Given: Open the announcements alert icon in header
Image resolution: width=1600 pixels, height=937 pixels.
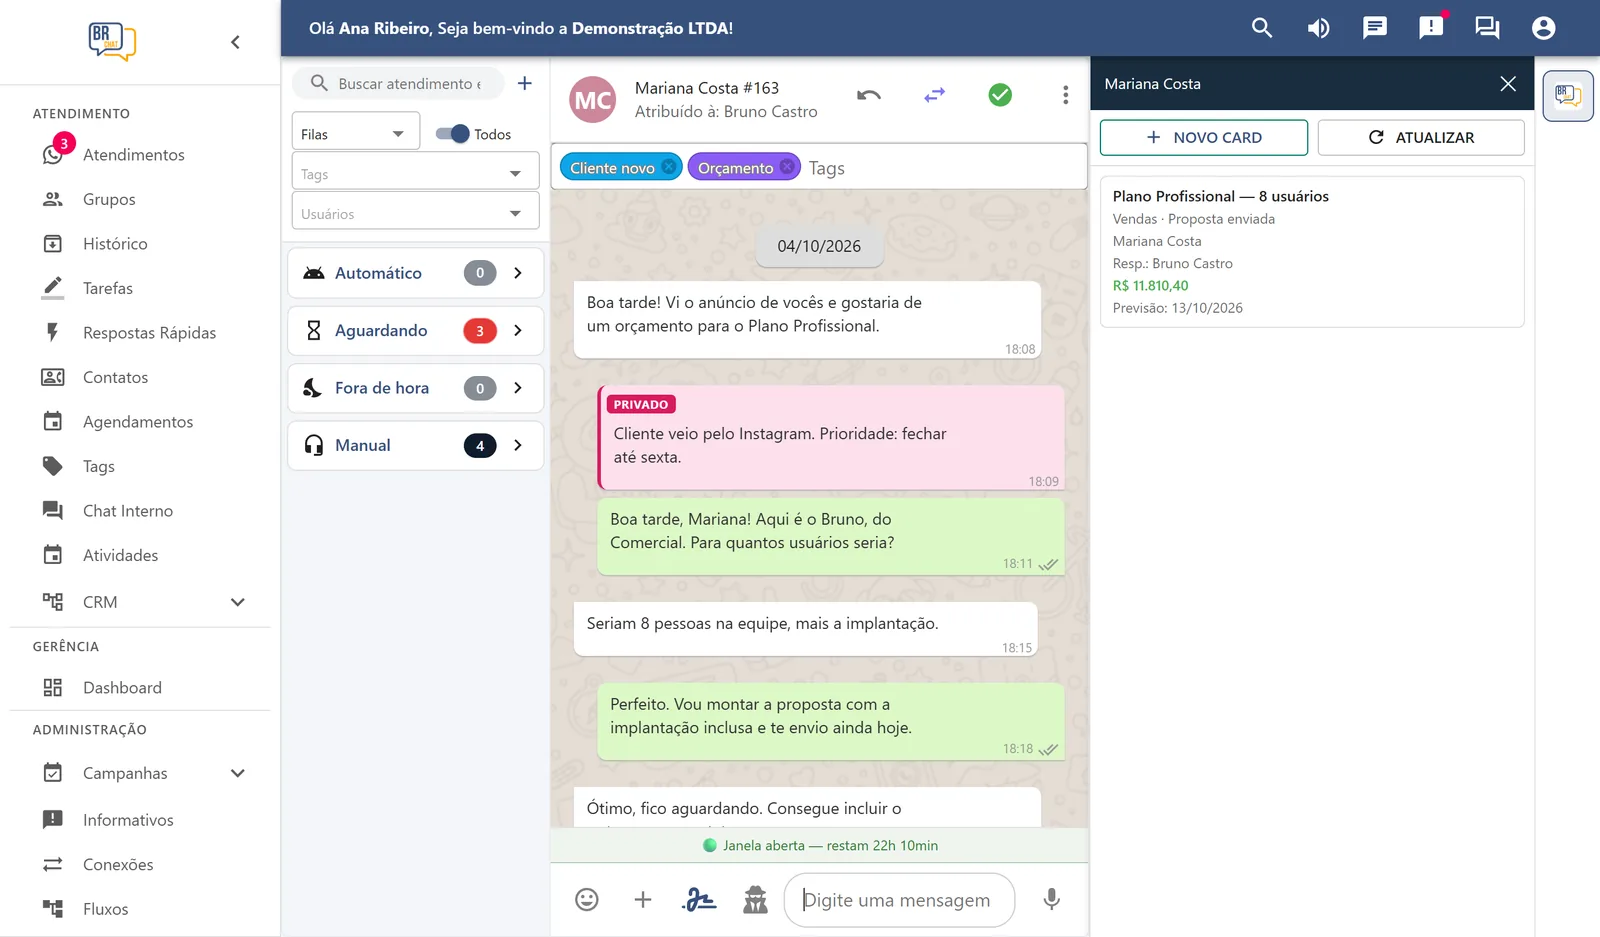Looking at the screenshot, I should [1431, 28].
